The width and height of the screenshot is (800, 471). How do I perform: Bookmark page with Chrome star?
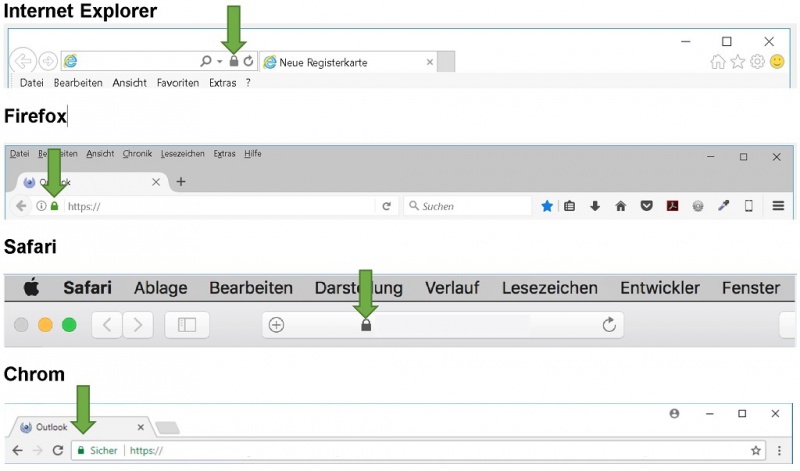point(756,450)
